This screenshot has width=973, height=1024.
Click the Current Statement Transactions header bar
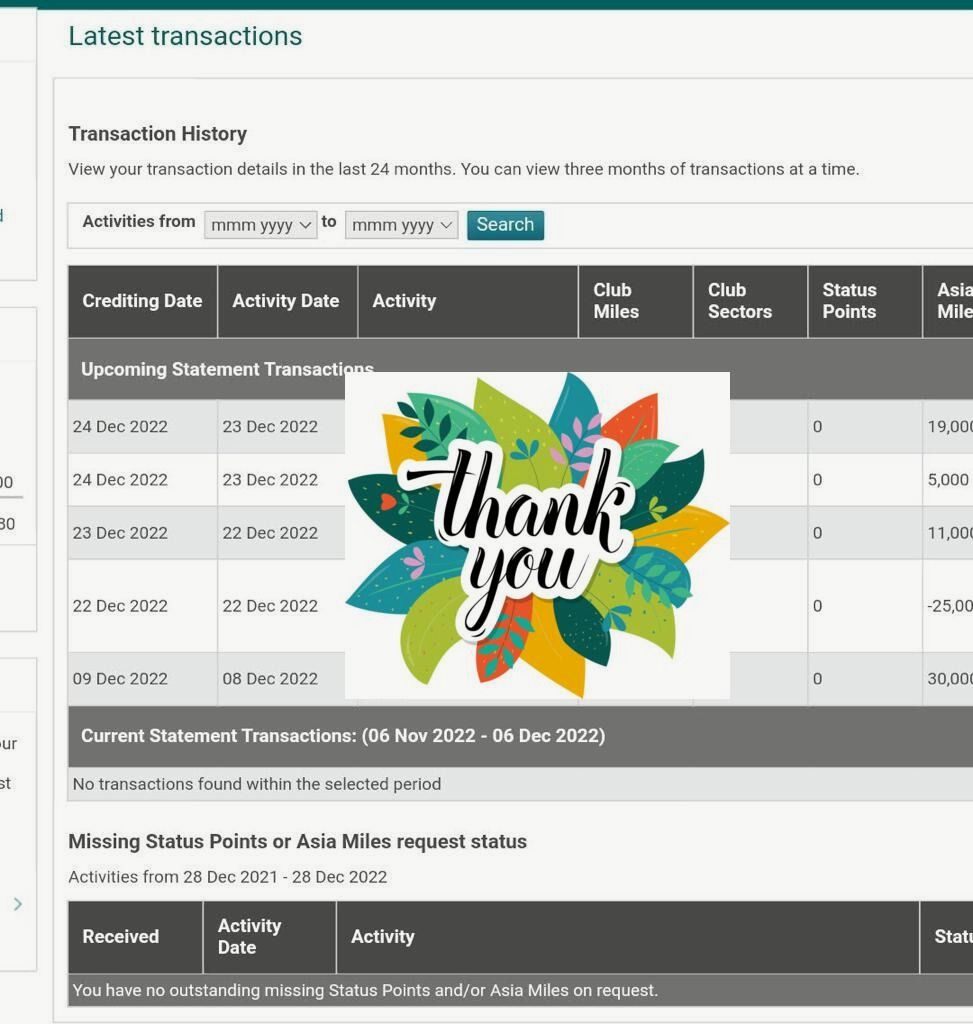520,736
